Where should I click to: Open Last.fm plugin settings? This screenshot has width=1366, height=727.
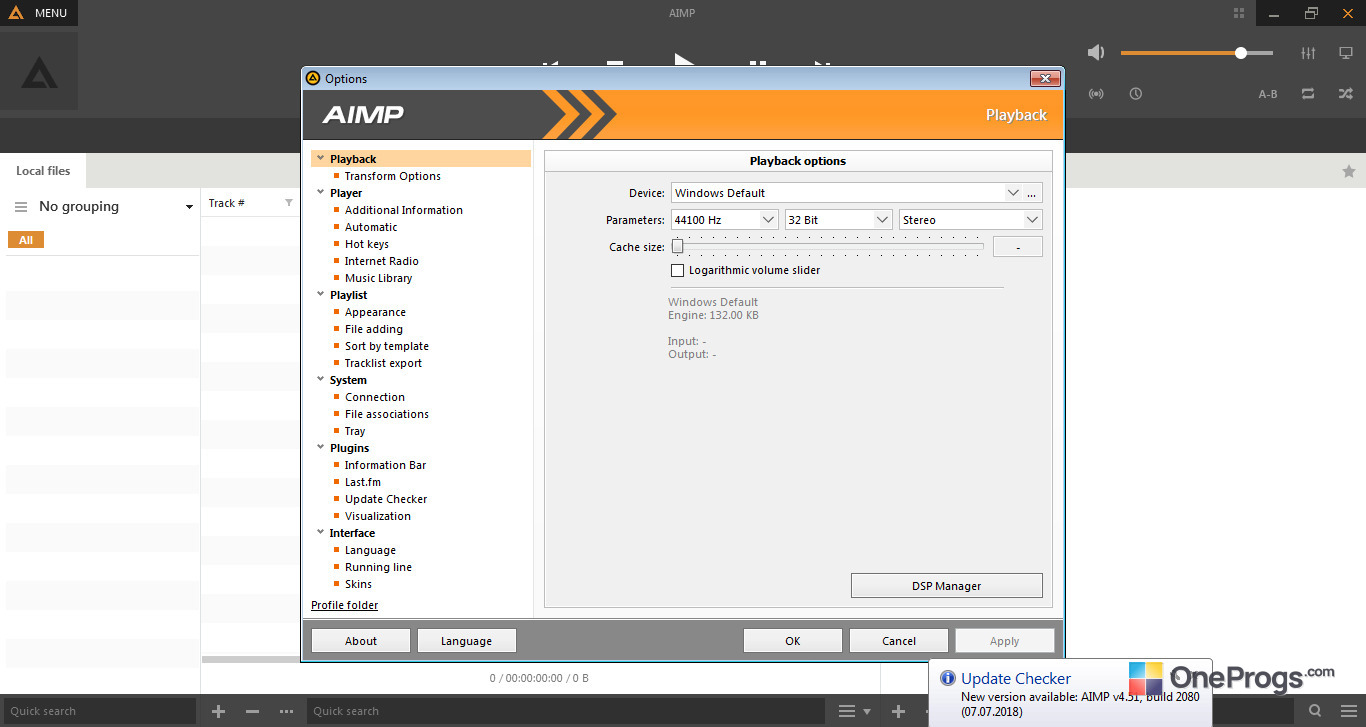point(363,482)
